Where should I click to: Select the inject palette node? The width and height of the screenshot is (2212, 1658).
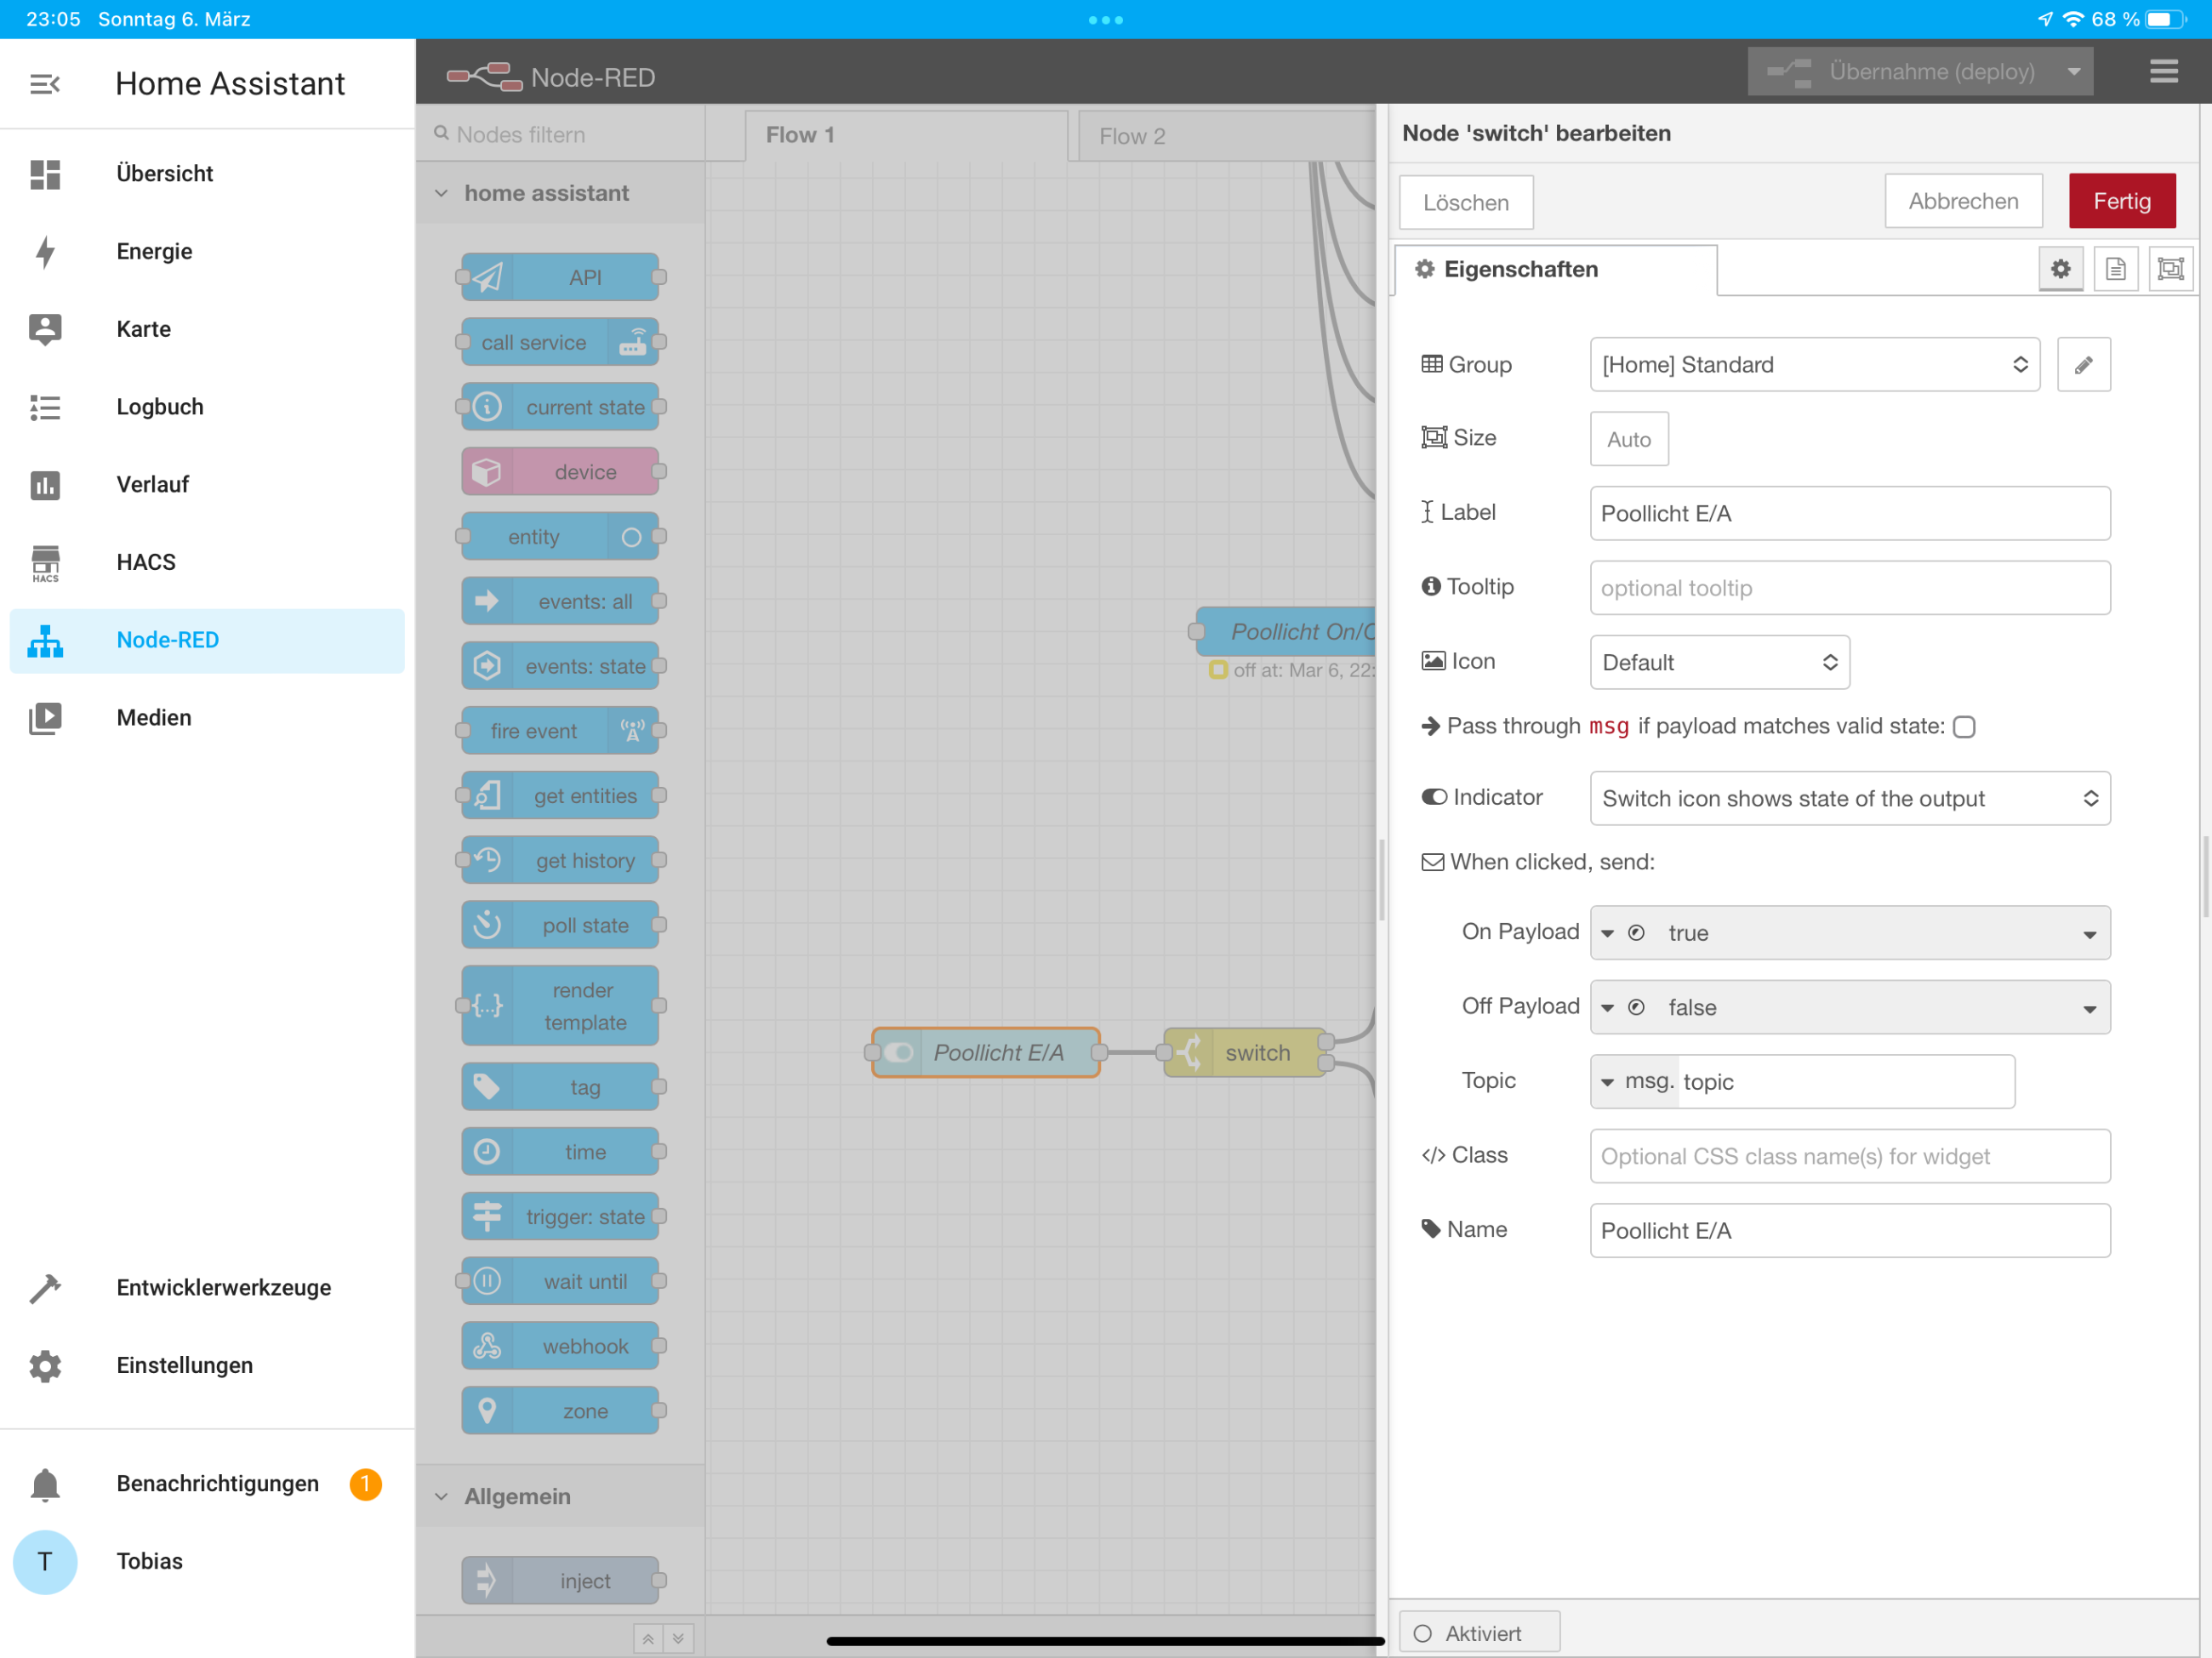point(560,1581)
